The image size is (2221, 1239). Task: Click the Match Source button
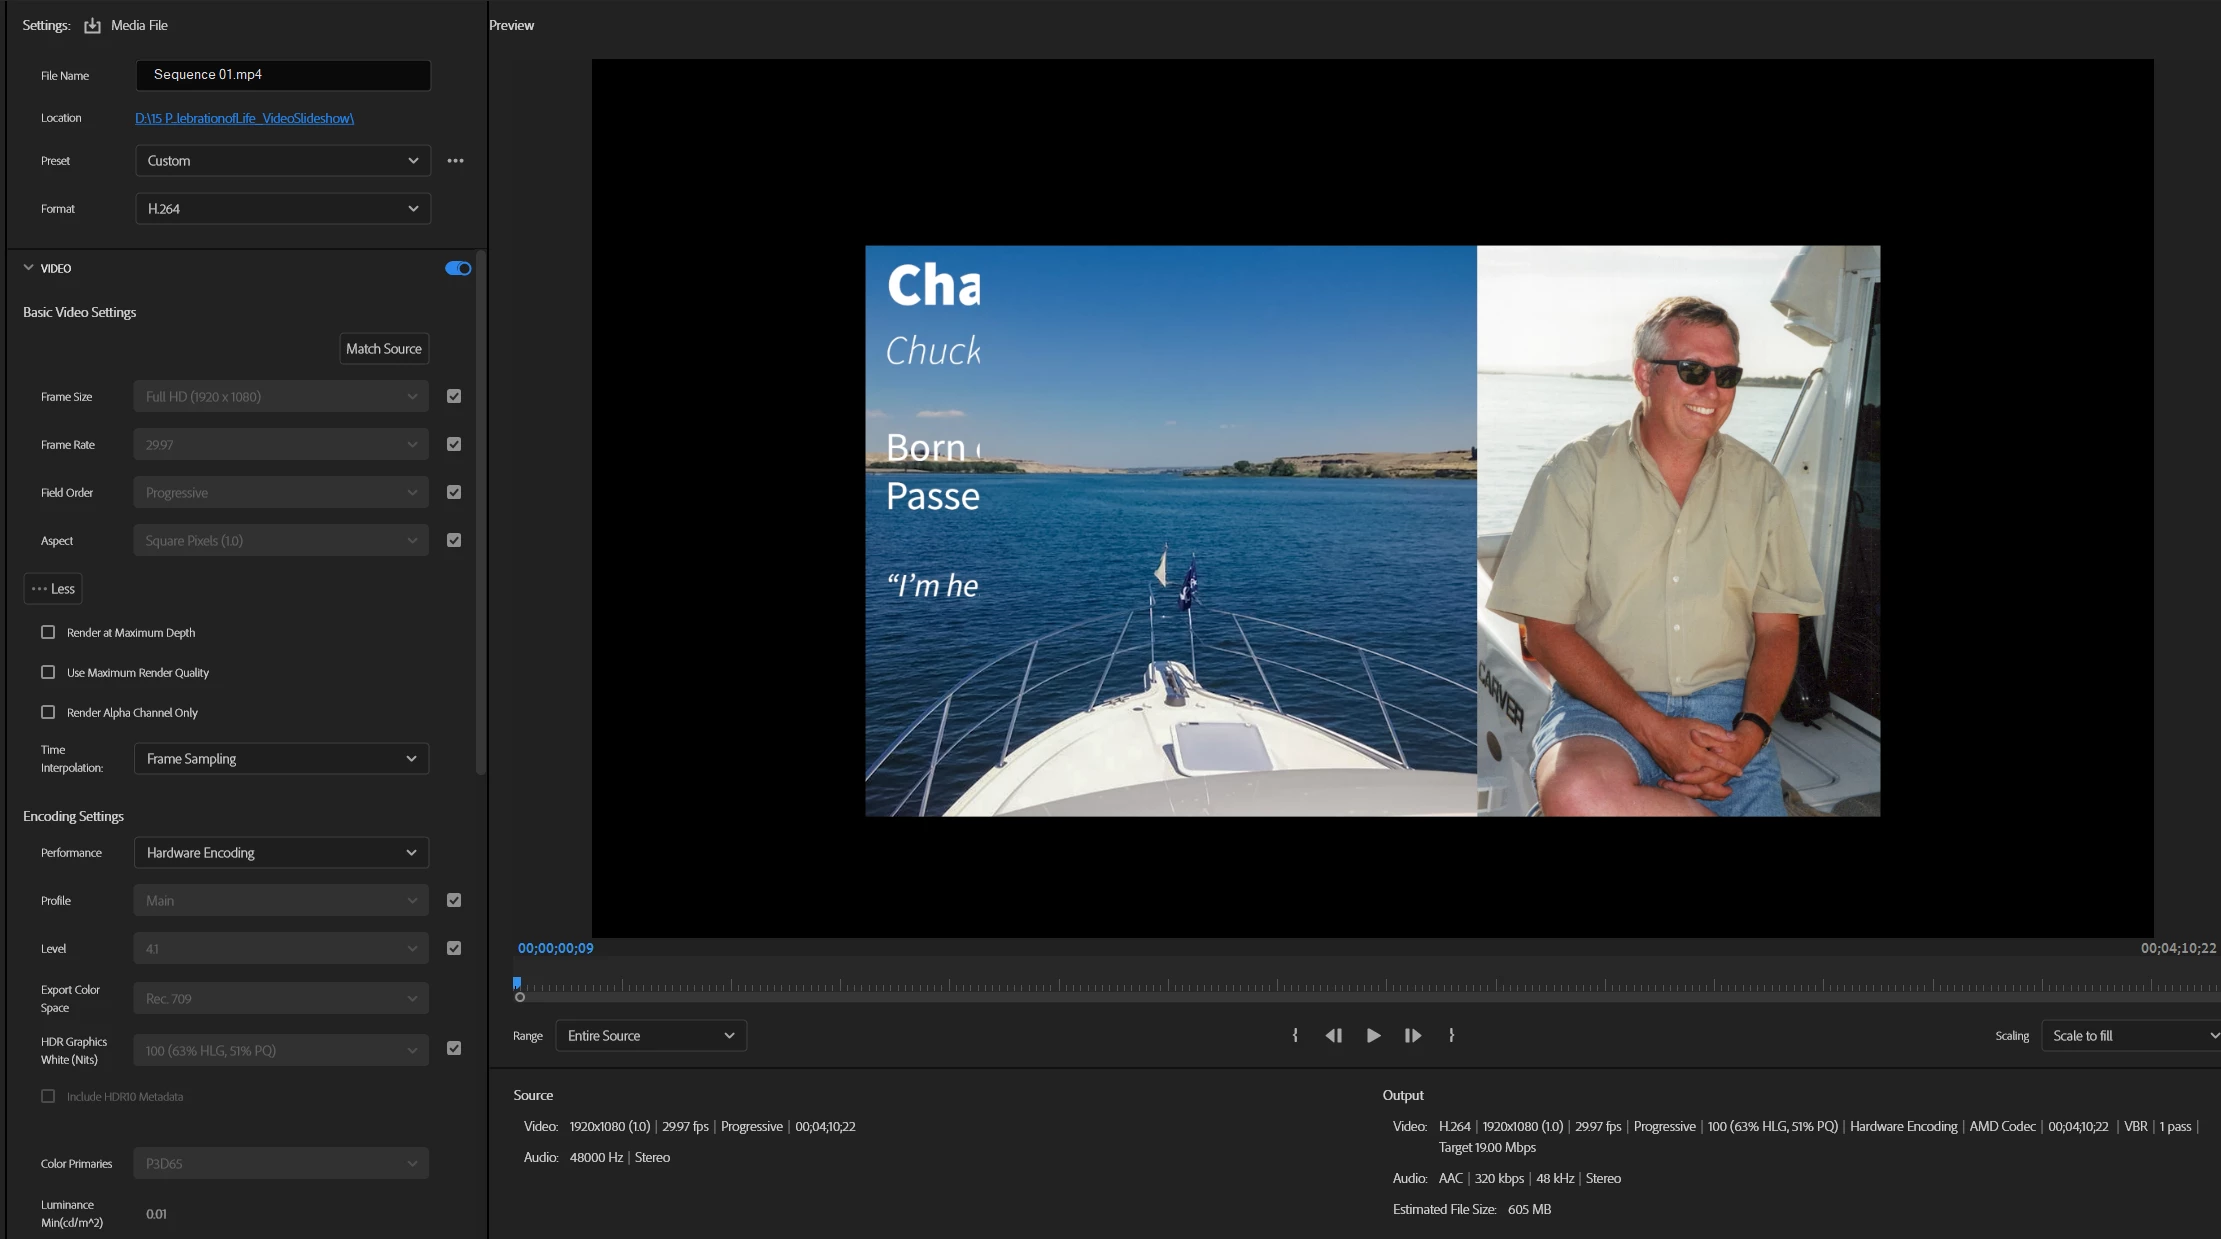(x=384, y=348)
